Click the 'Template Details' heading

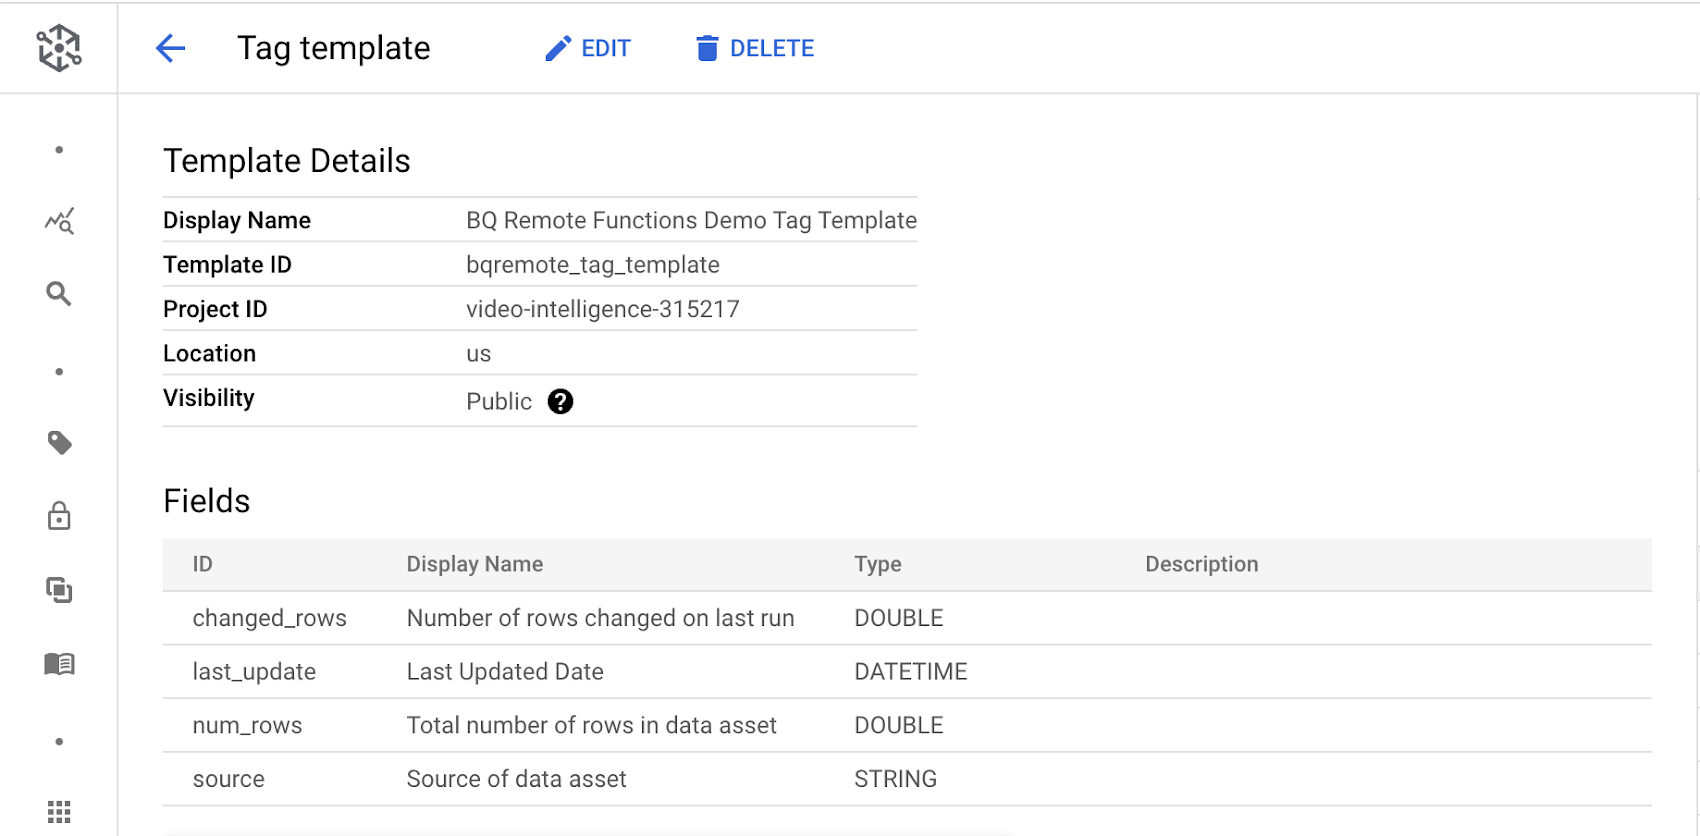click(x=286, y=161)
